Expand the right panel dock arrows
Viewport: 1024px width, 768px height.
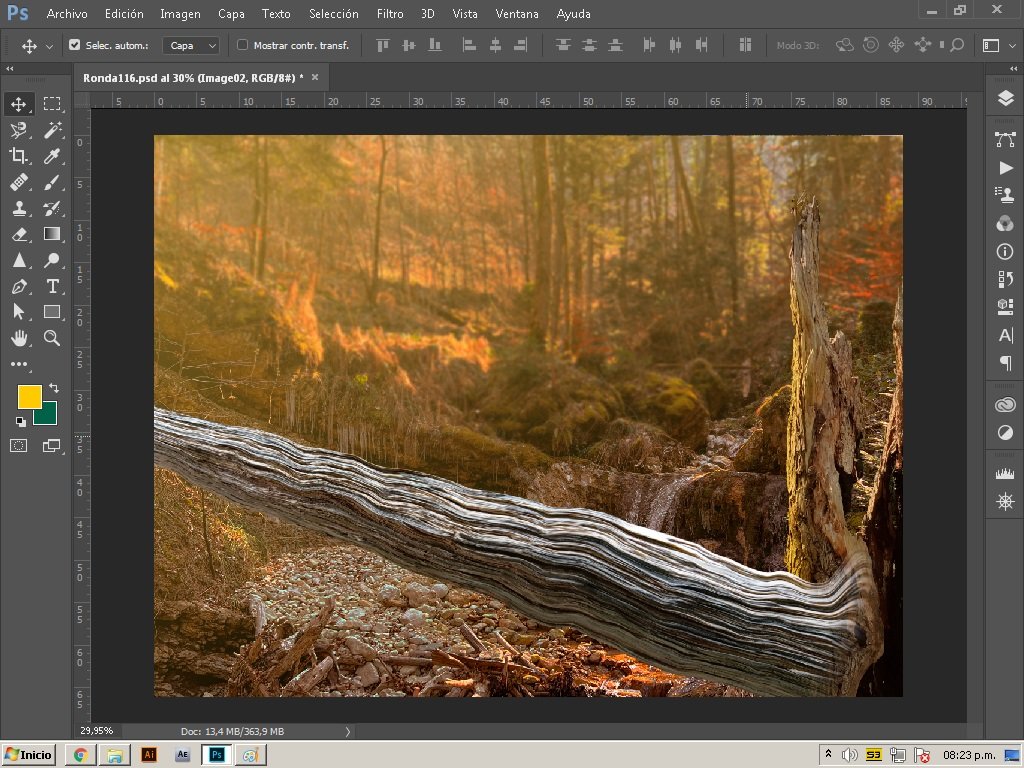point(1014,69)
